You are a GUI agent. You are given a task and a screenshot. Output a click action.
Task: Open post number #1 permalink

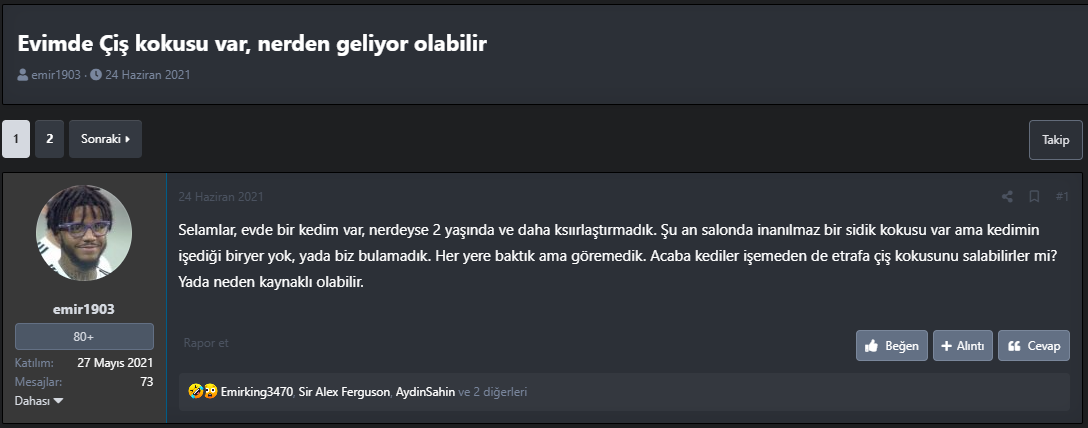click(1062, 196)
